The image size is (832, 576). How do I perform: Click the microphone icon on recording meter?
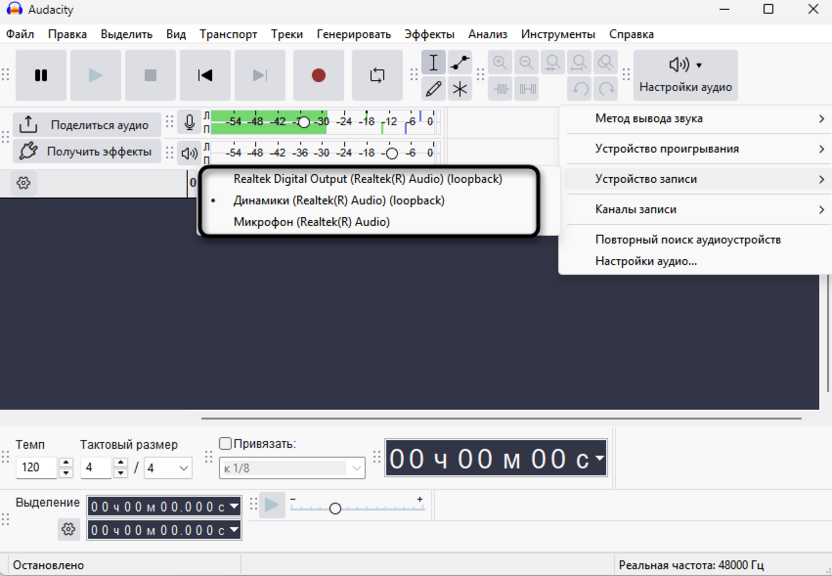[x=189, y=123]
